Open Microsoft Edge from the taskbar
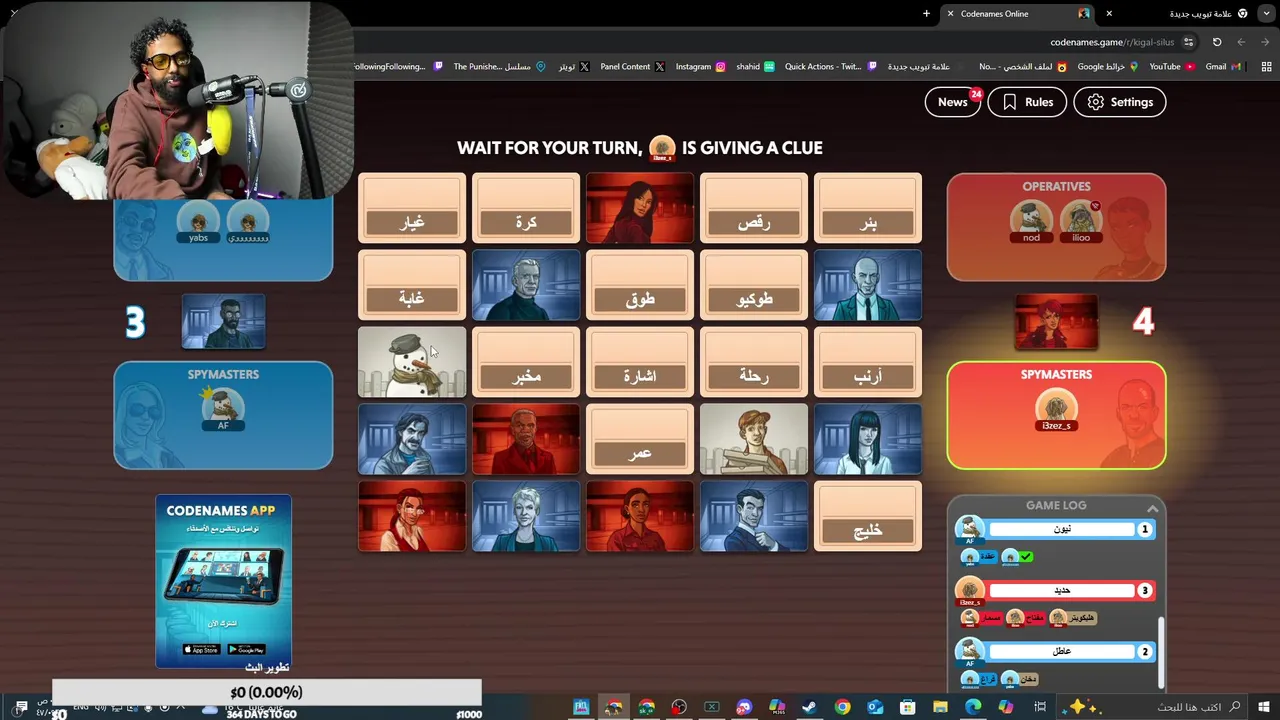 click(973, 707)
